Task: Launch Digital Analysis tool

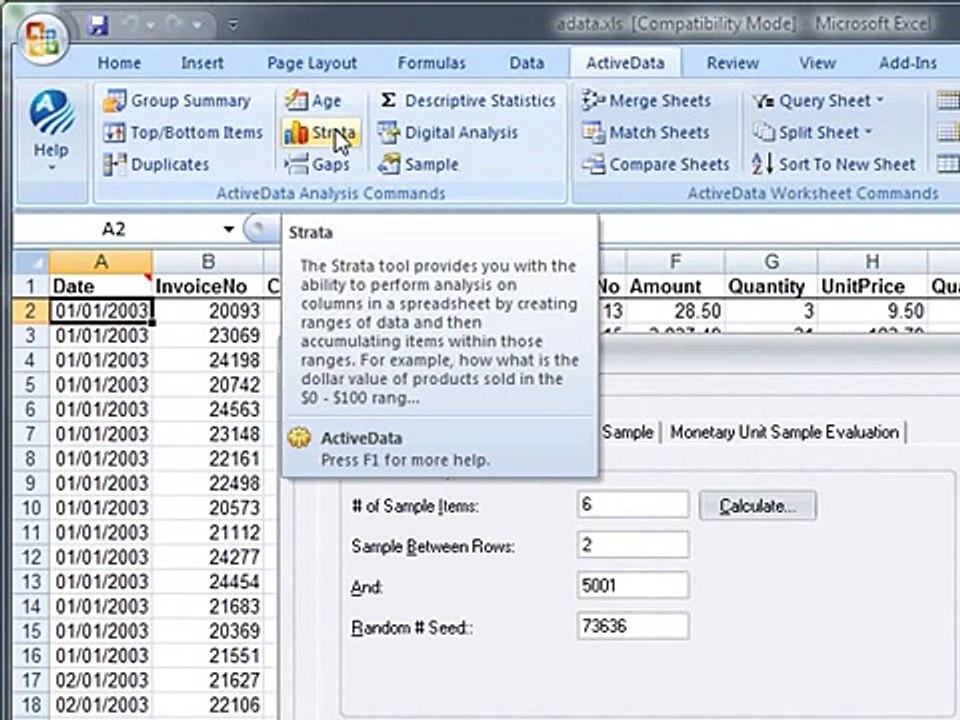Action: (448, 132)
